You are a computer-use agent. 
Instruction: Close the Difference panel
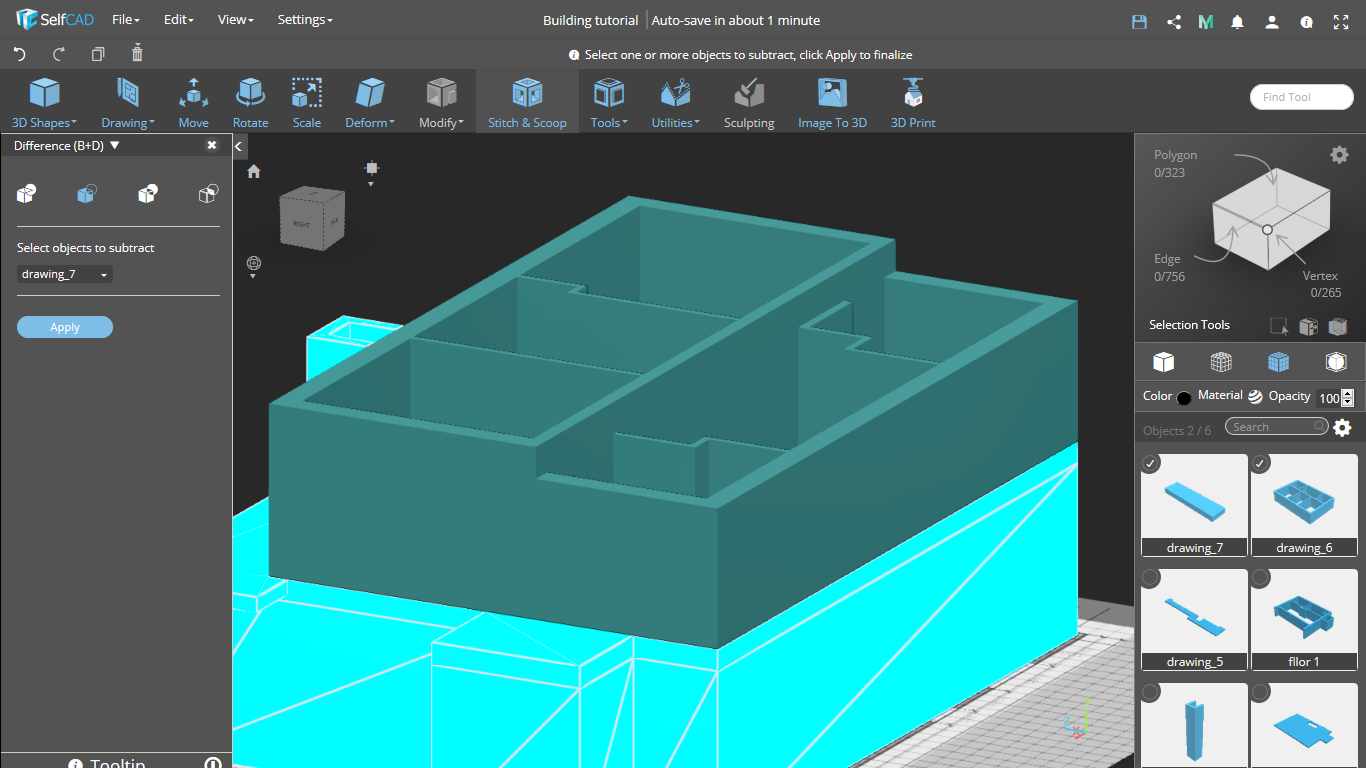click(212, 145)
